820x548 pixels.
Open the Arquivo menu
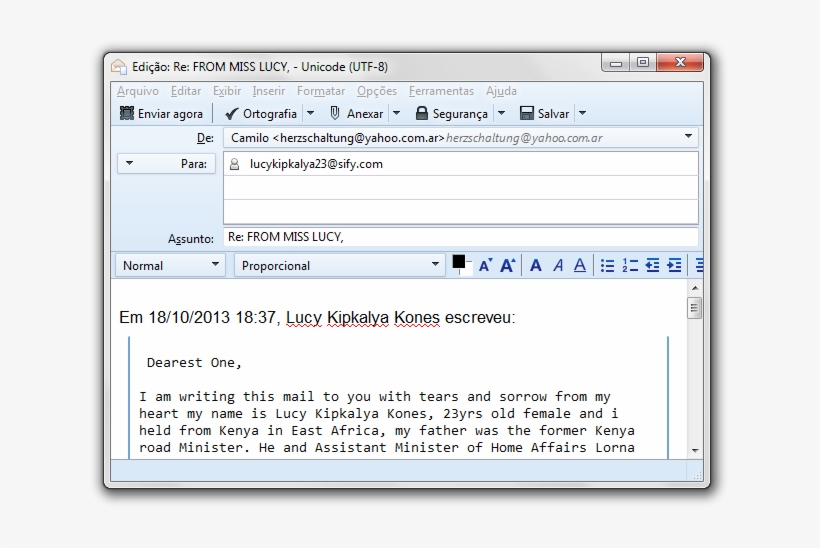[138, 91]
